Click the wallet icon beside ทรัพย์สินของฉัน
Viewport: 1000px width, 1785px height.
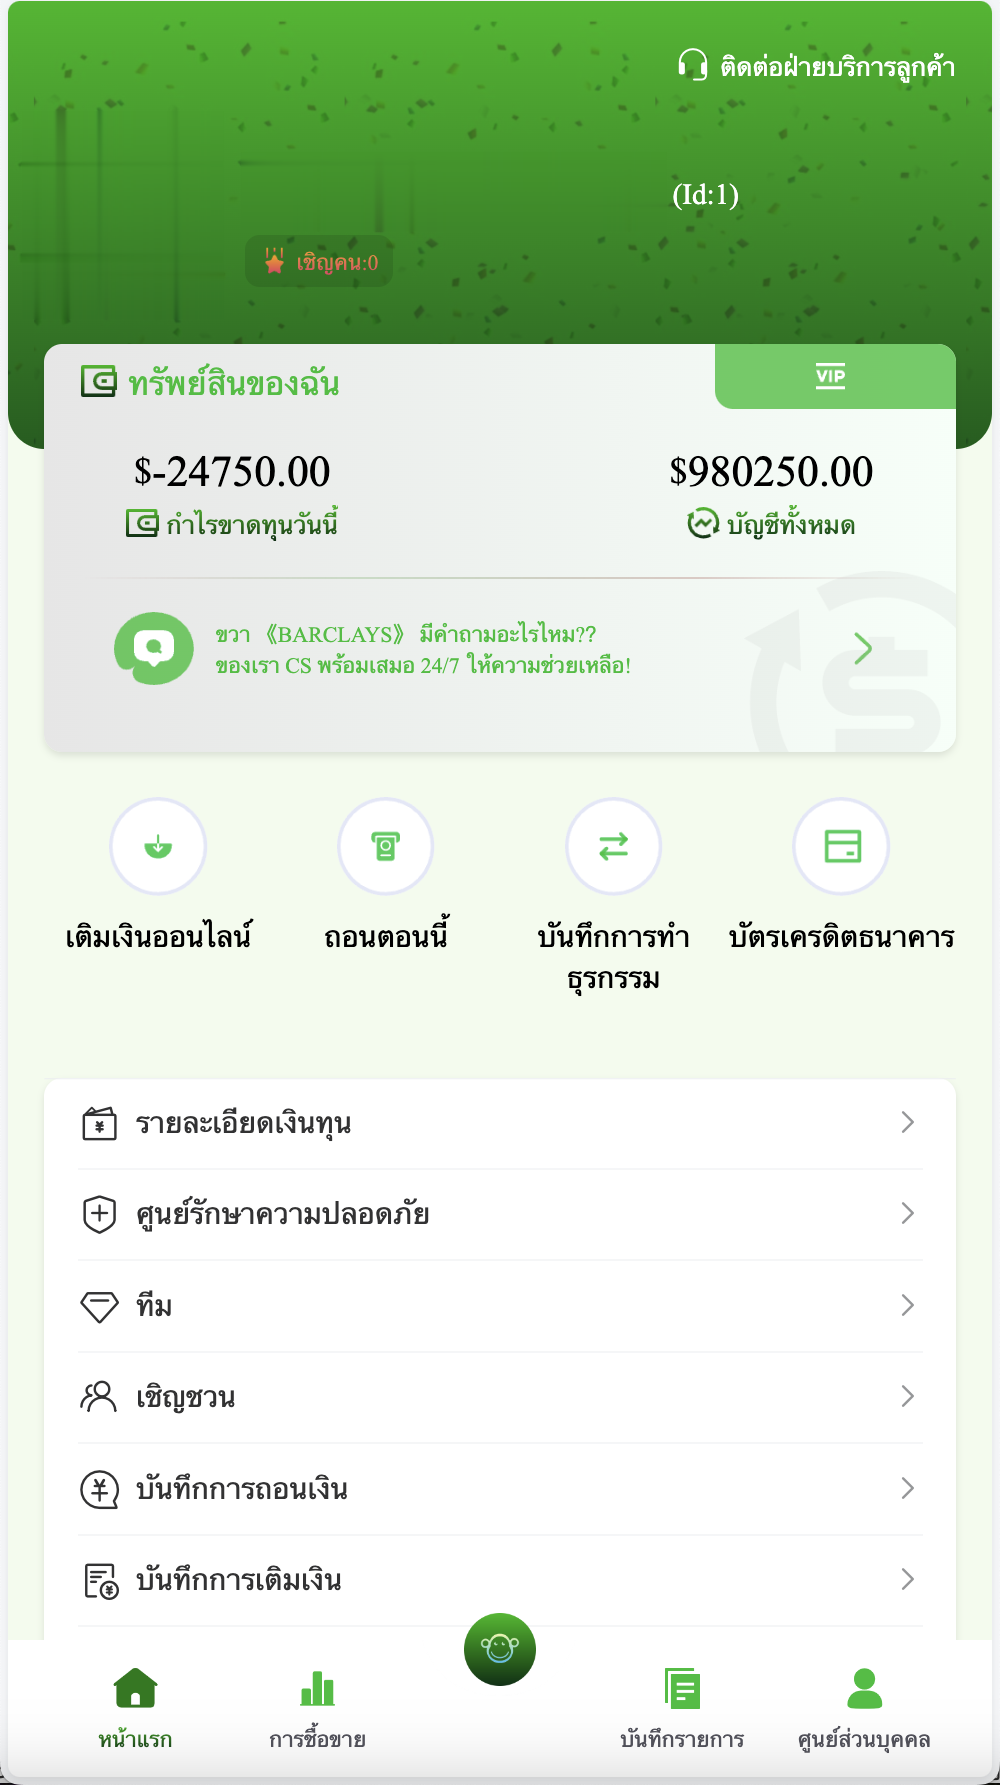click(x=98, y=381)
